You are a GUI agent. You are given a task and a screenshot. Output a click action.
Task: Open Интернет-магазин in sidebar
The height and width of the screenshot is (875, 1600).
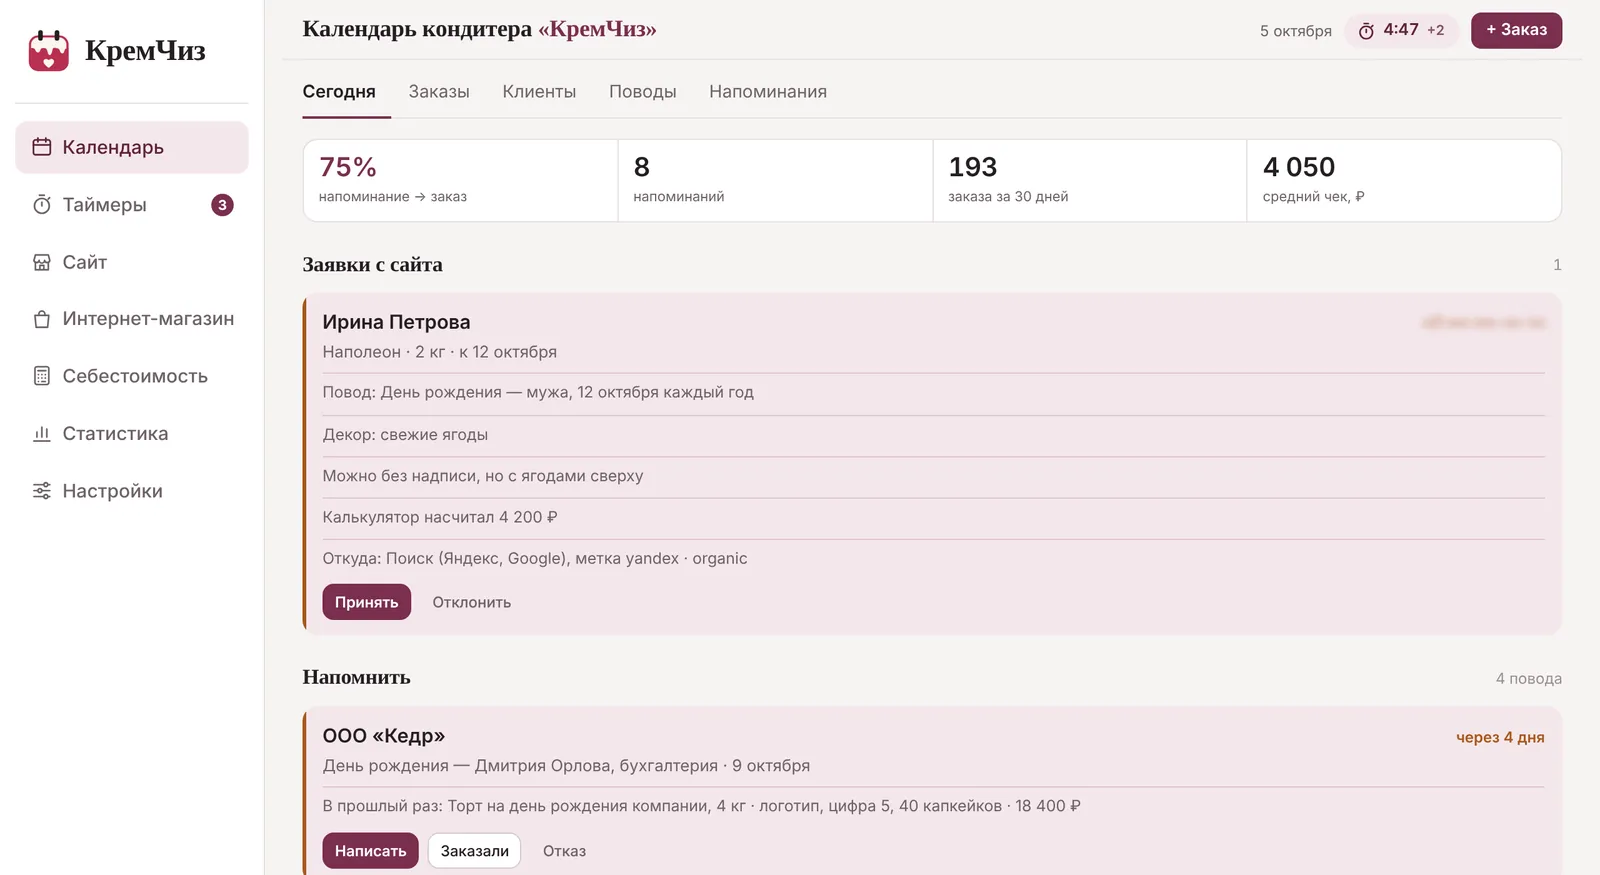(132, 319)
